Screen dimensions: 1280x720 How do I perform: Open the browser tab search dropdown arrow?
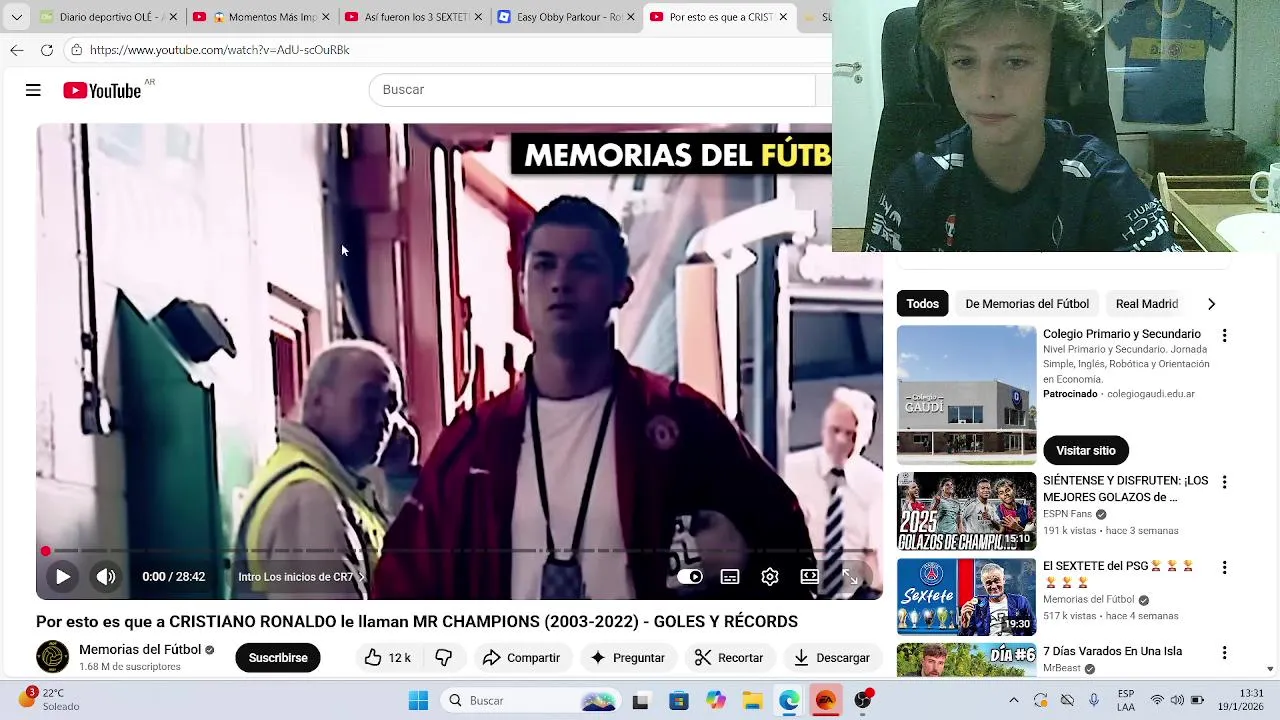[x=16, y=17]
